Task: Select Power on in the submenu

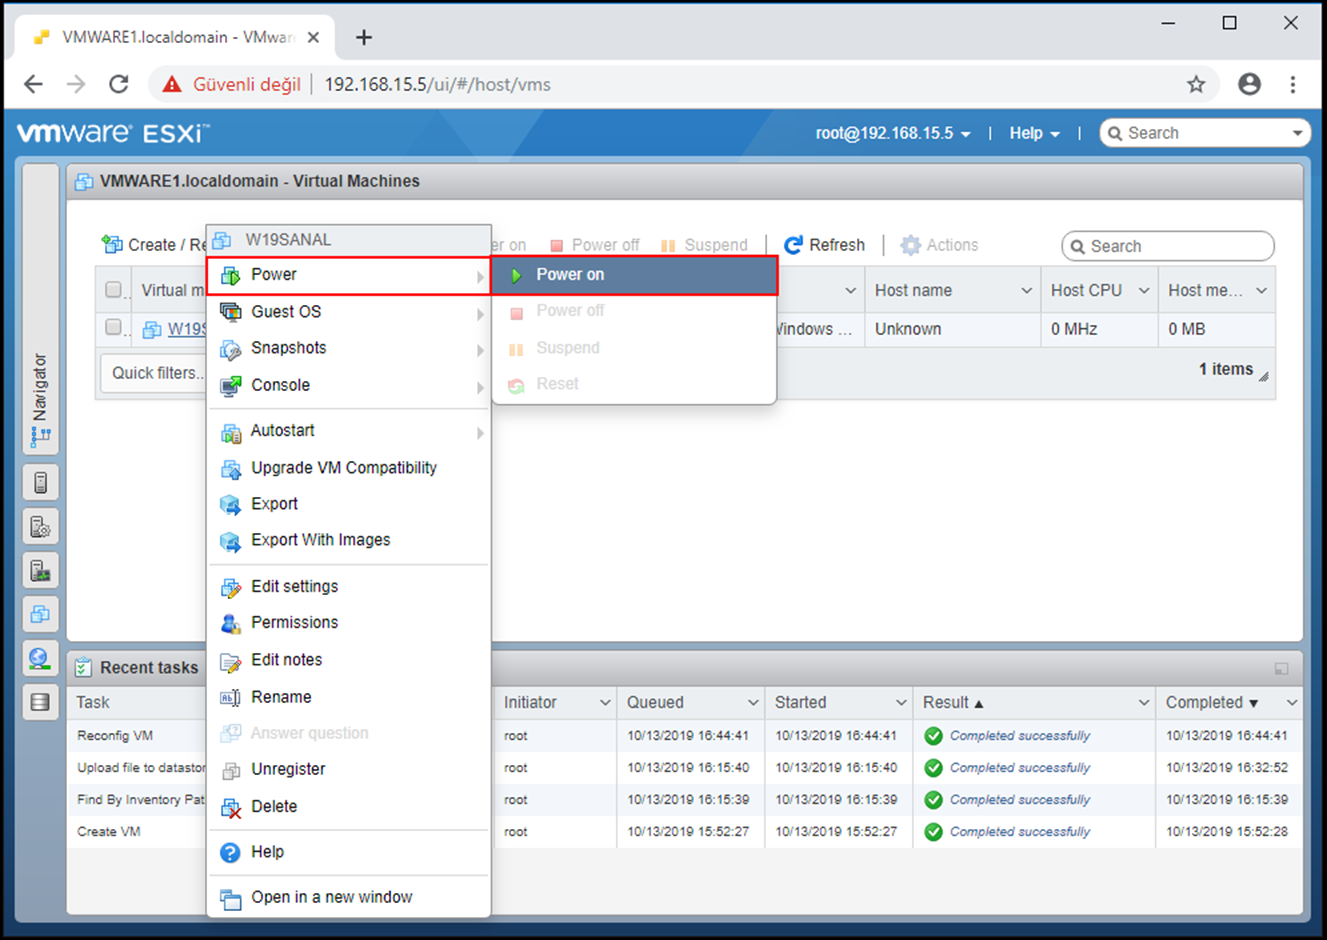Action: (x=634, y=275)
